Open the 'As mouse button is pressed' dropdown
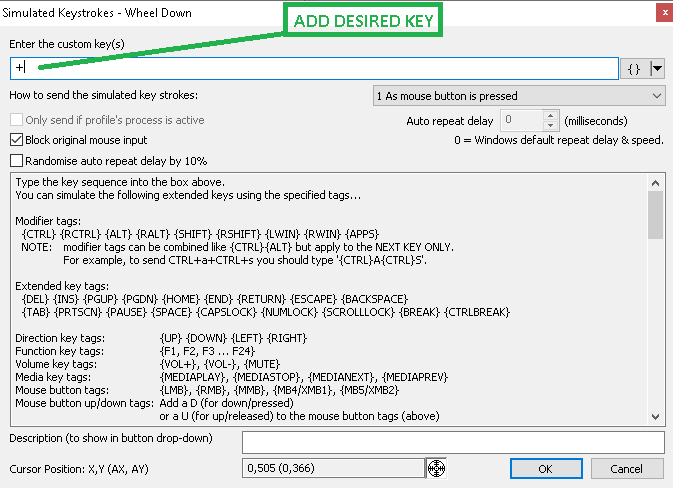The image size is (673, 488). [519, 96]
